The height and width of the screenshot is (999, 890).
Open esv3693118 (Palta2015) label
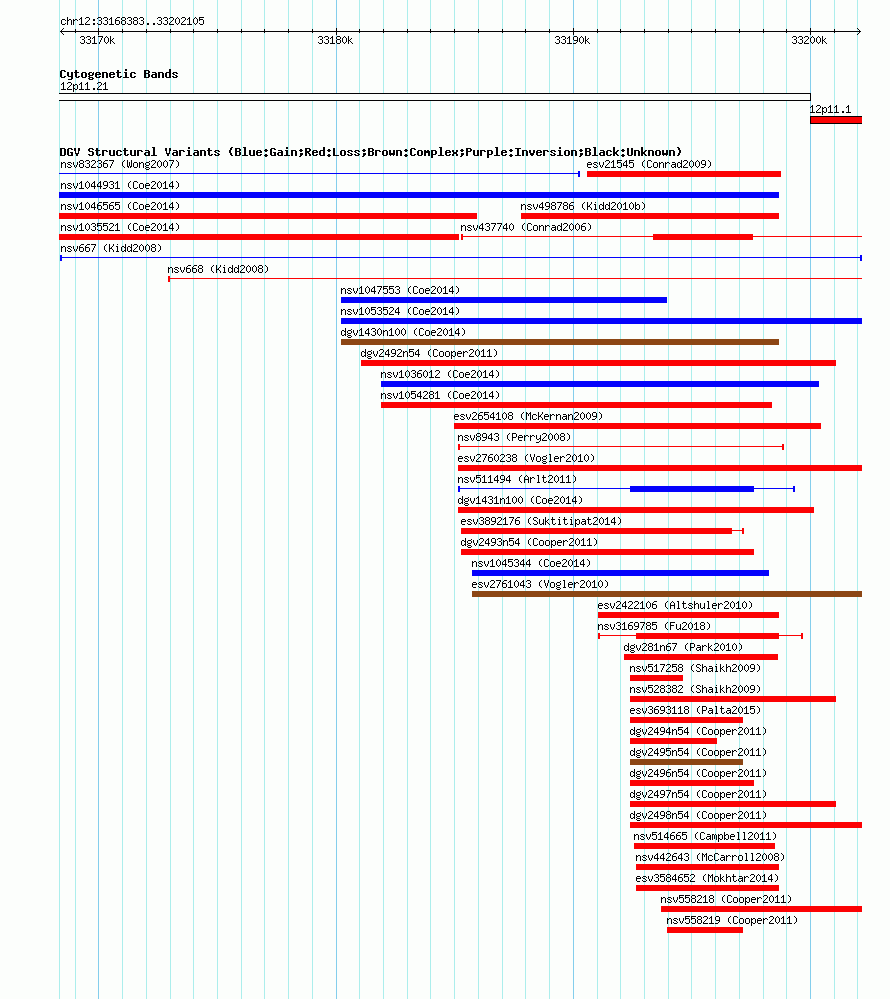[x=695, y=711]
